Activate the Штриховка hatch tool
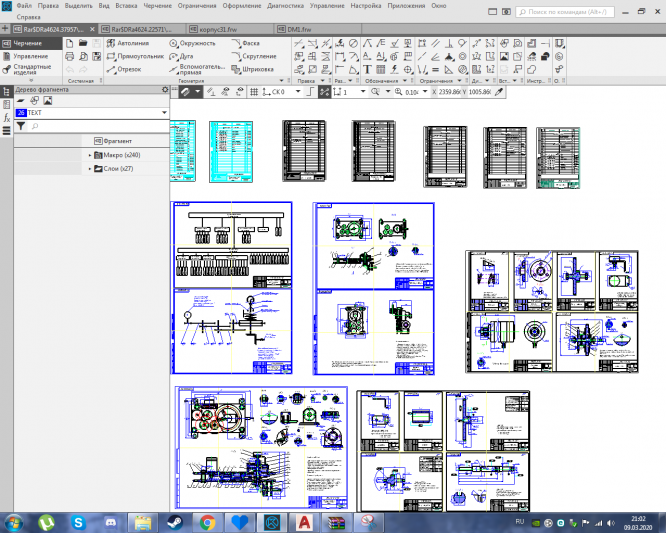Screen dimensions: 666x533 tap(256, 69)
